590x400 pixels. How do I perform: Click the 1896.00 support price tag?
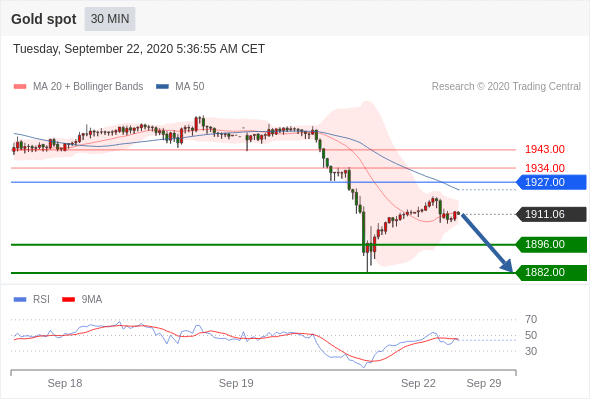tap(551, 245)
